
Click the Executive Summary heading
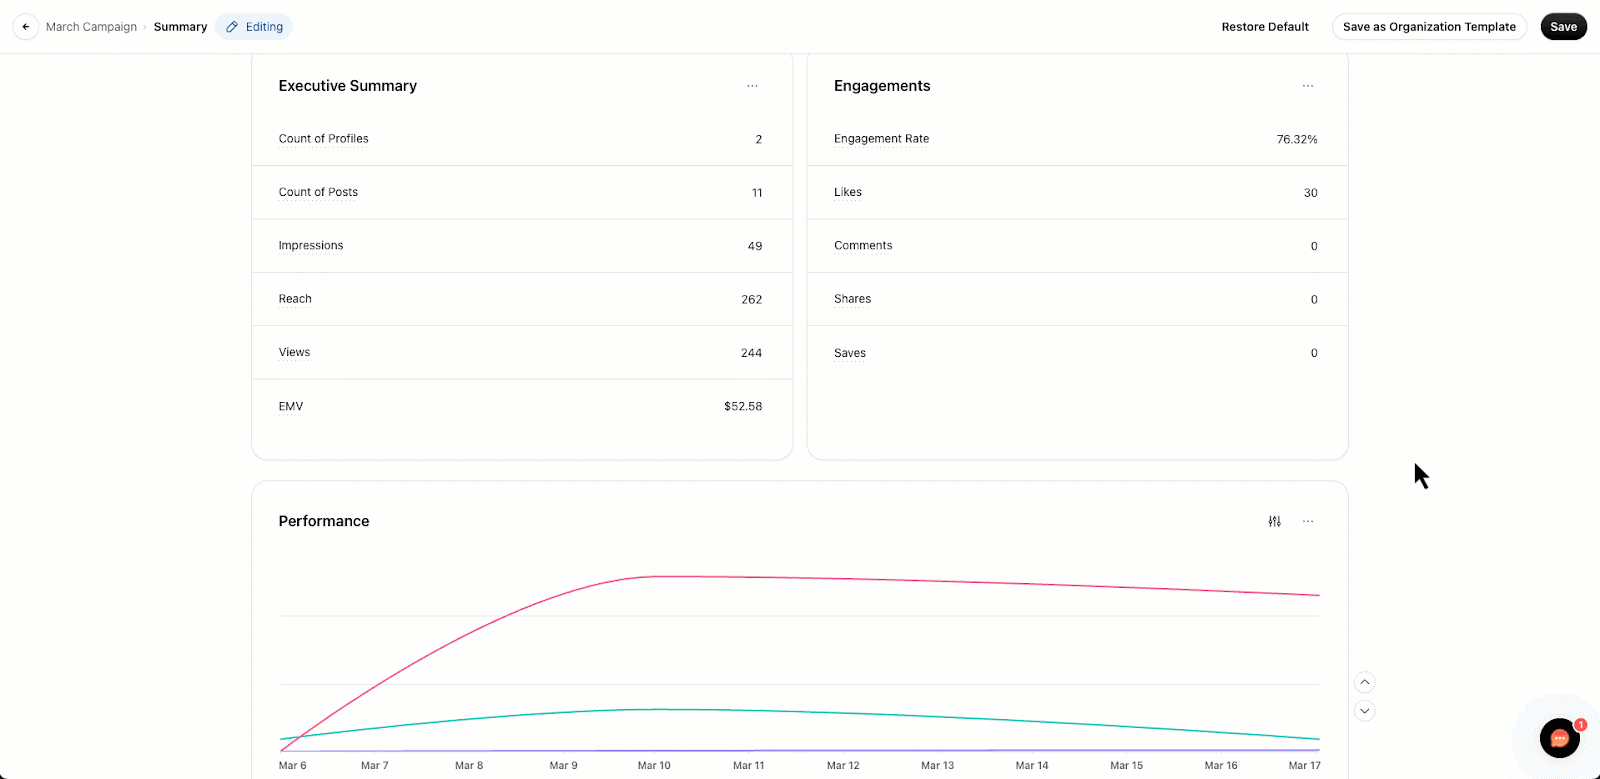348,86
